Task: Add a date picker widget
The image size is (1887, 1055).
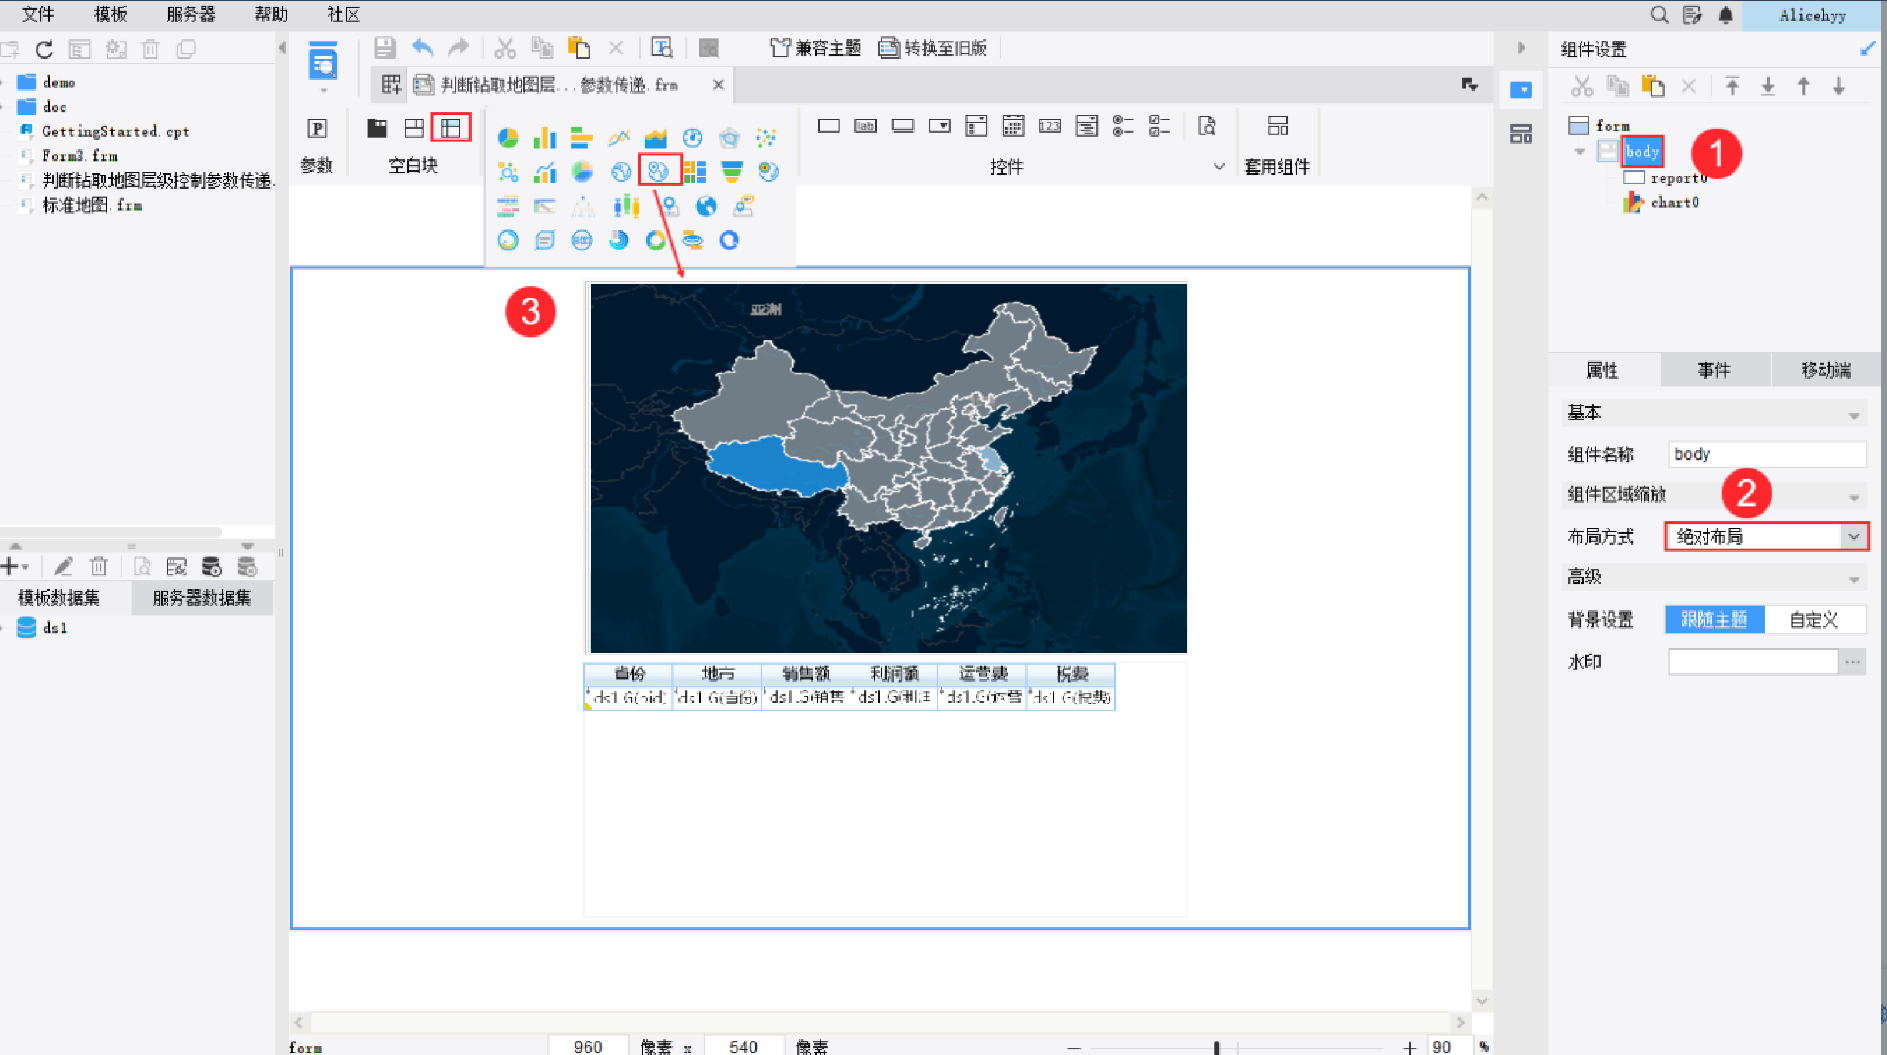Action: [1013, 126]
